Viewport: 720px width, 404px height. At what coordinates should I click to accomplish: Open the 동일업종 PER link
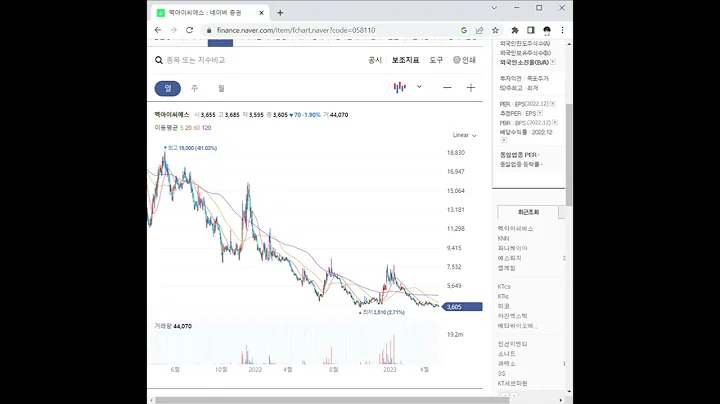pyautogui.click(x=520, y=155)
